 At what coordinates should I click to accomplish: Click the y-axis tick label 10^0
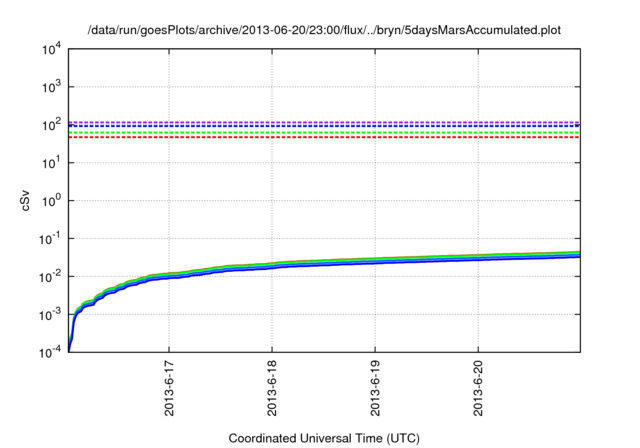click(52, 200)
